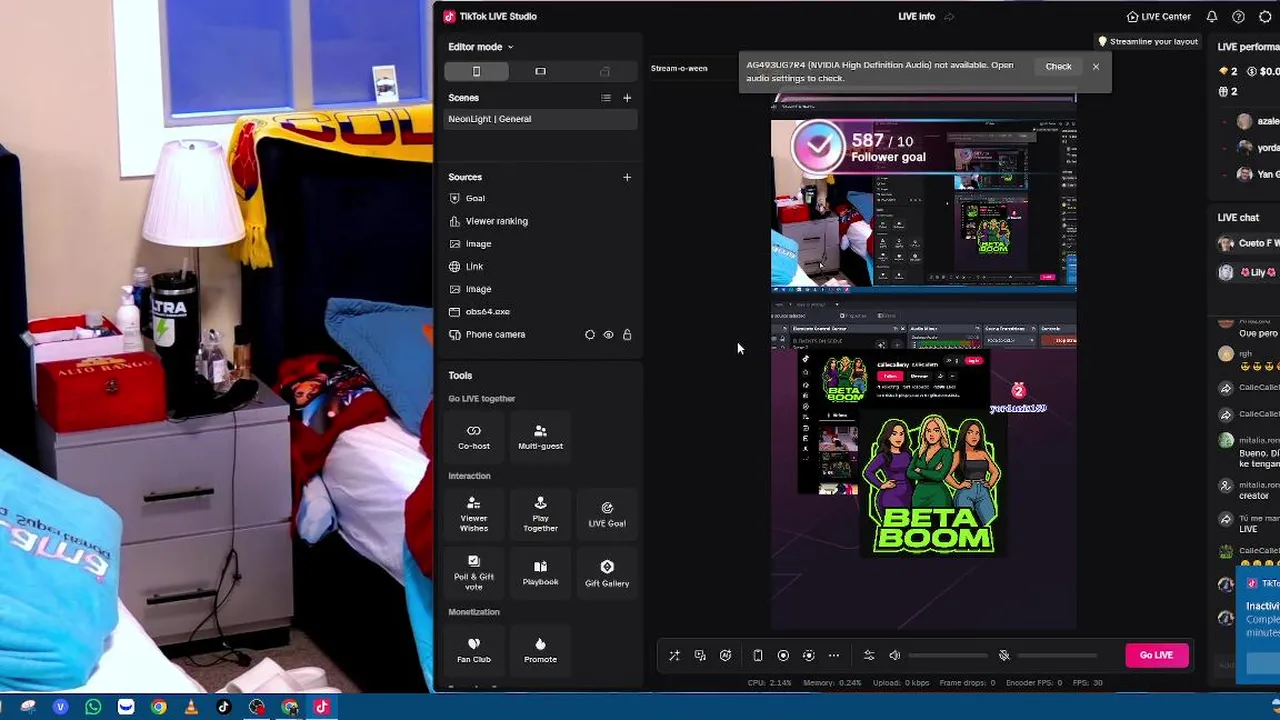
Task: Click the TikTok app icon in taskbar
Action: tap(224, 707)
